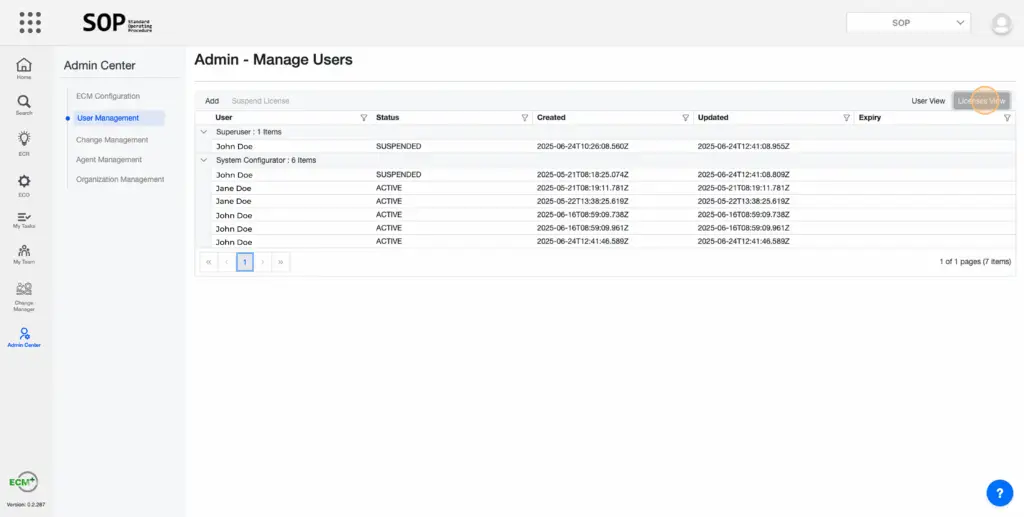Select Agent Management menu item
This screenshot has width=1024, height=517.
click(x=109, y=160)
